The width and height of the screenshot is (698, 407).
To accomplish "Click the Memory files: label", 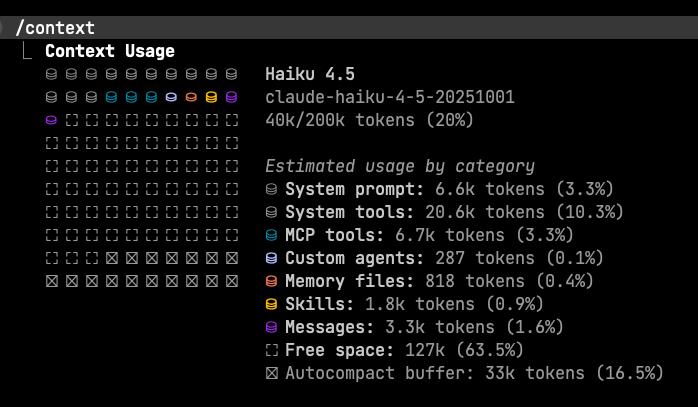I will (350, 281).
